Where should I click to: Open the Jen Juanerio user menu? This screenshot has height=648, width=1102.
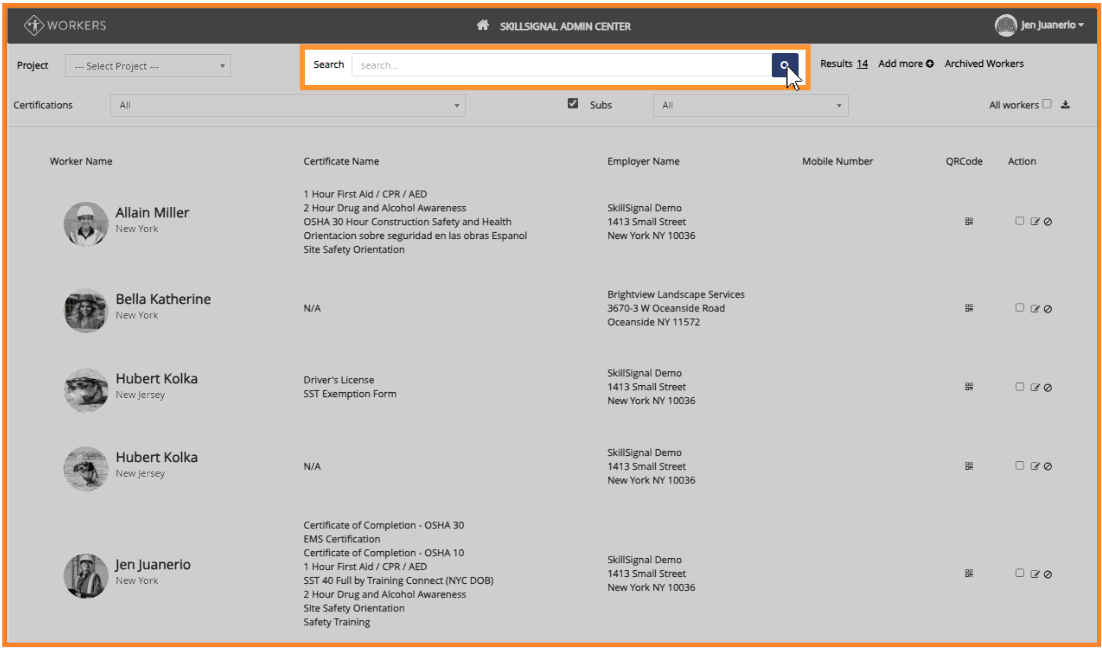[x=1051, y=25]
